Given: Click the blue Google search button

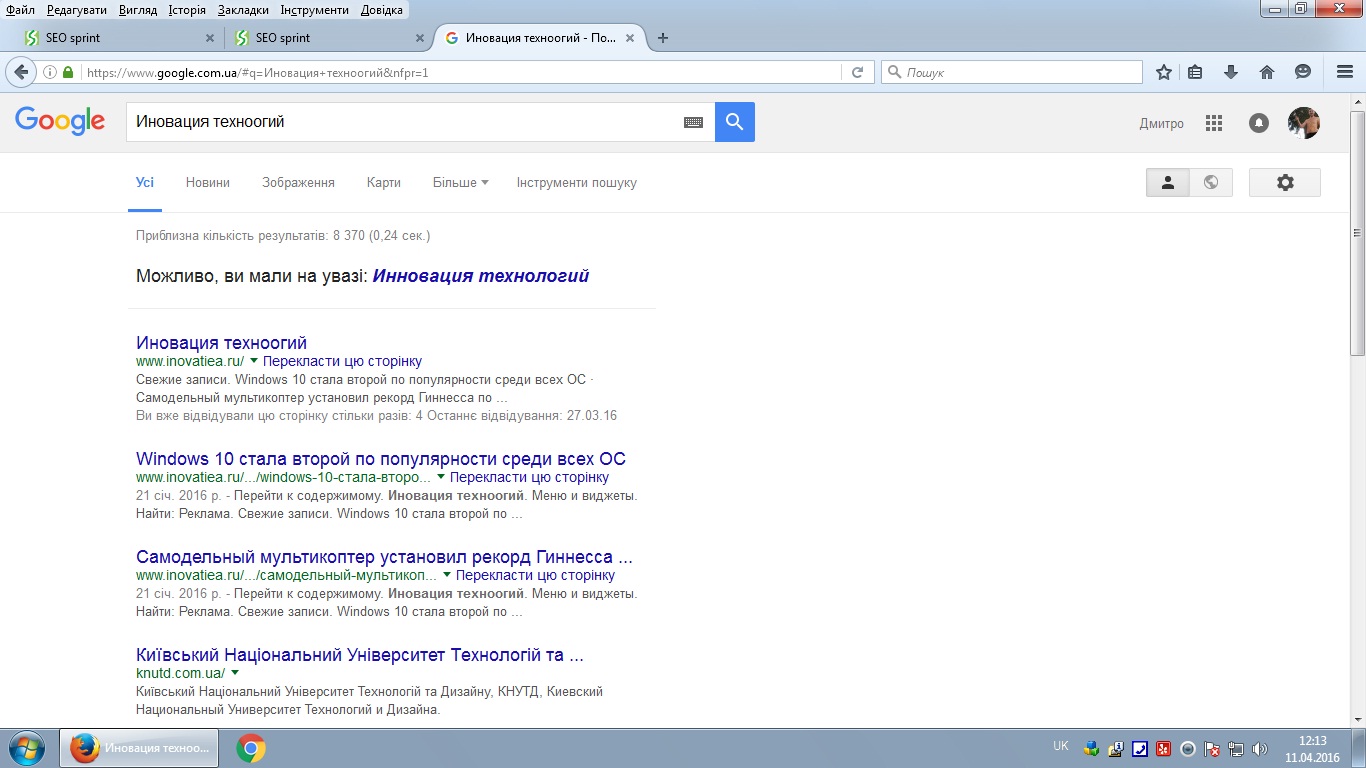Looking at the screenshot, I should pyautogui.click(x=735, y=122).
